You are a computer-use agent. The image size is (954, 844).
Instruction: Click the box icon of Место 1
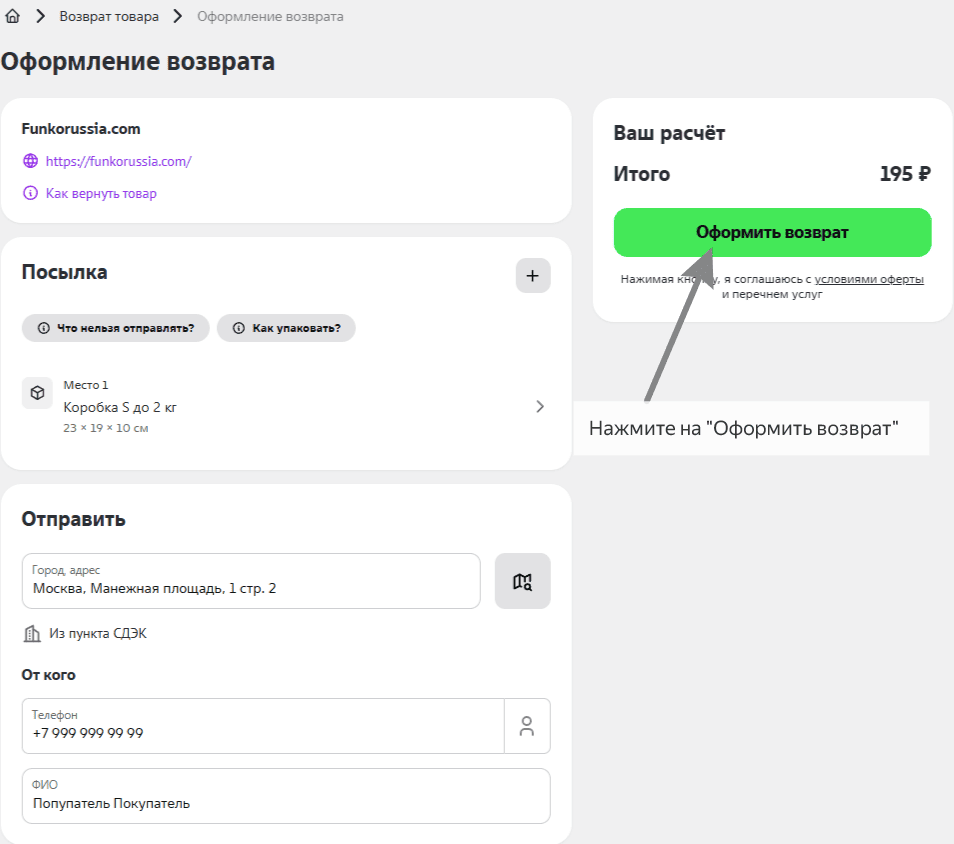point(37,393)
